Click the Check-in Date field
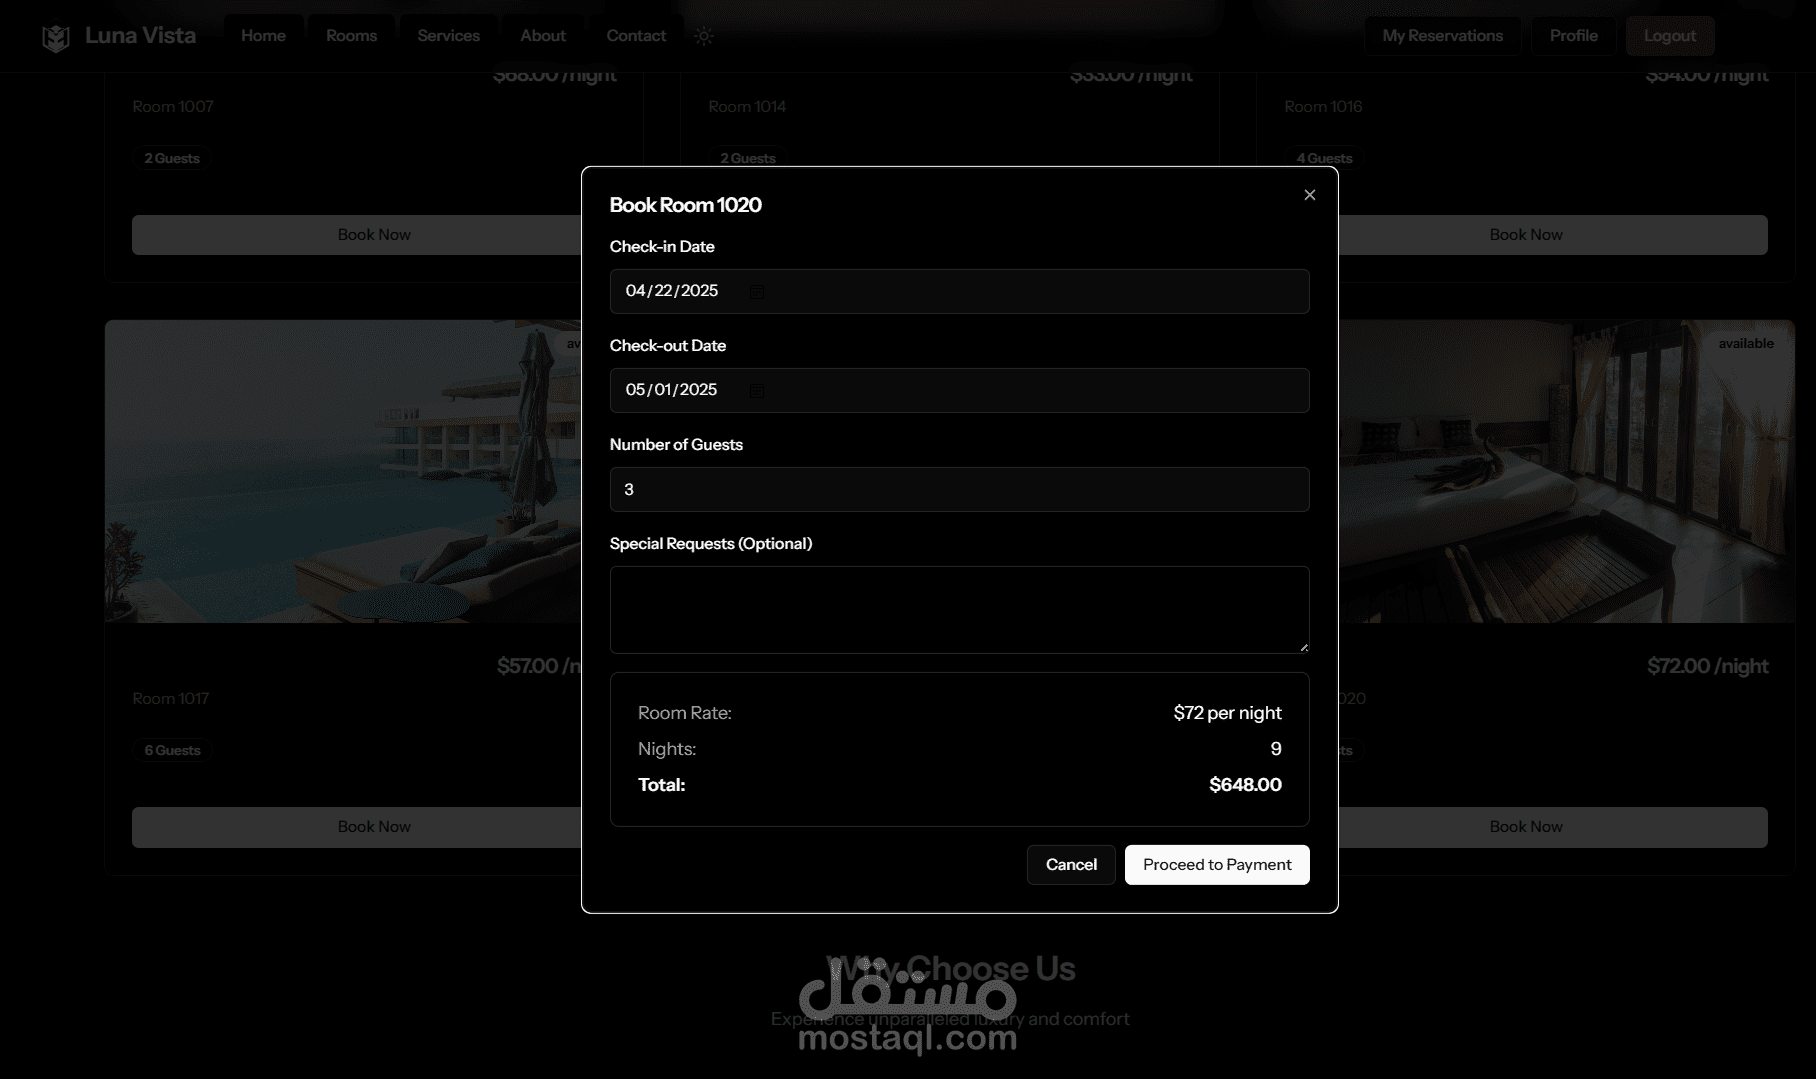Image resolution: width=1816 pixels, height=1079 pixels. pos(959,291)
